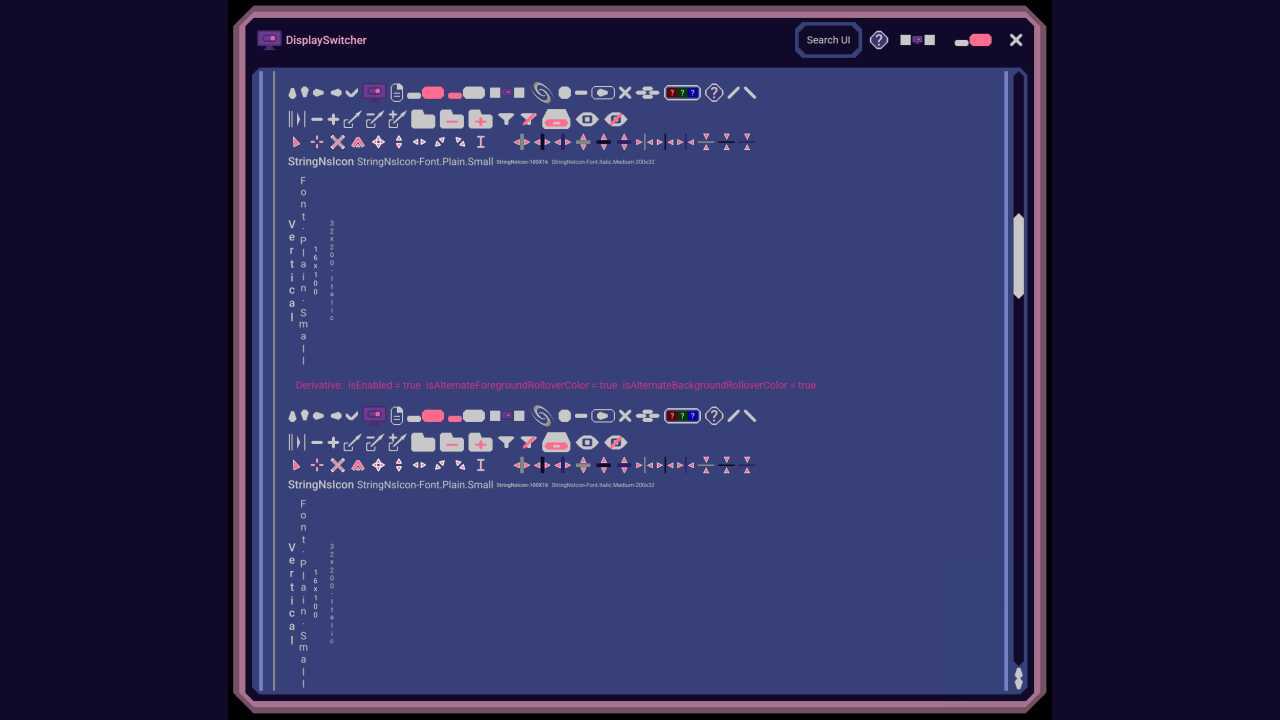
Task: Click the plus icon above the Derivative line
Action: pyautogui.click(x=333, y=119)
